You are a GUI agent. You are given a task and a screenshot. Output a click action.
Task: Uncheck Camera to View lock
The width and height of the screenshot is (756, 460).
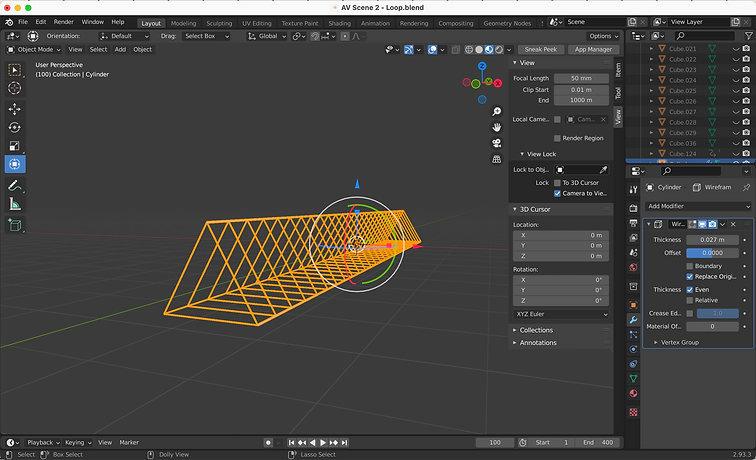click(x=557, y=193)
